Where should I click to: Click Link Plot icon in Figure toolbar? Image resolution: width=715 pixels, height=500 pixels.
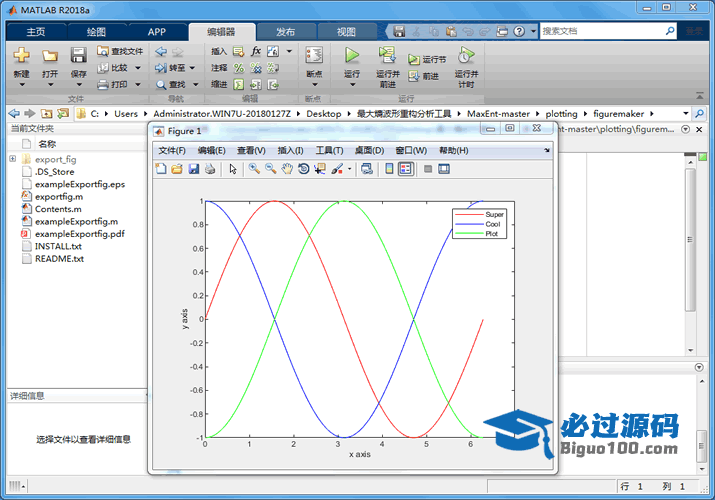(367, 169)
